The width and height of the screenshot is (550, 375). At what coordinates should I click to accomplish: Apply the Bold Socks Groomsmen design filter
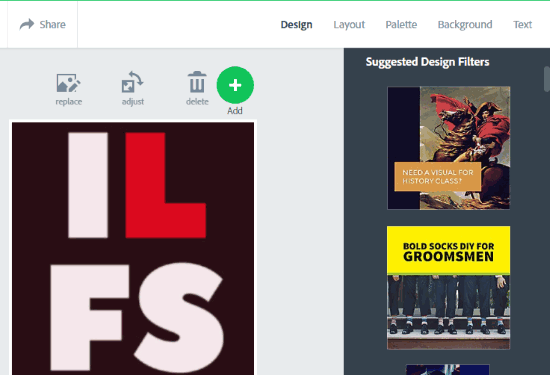(x=449, y=288)
